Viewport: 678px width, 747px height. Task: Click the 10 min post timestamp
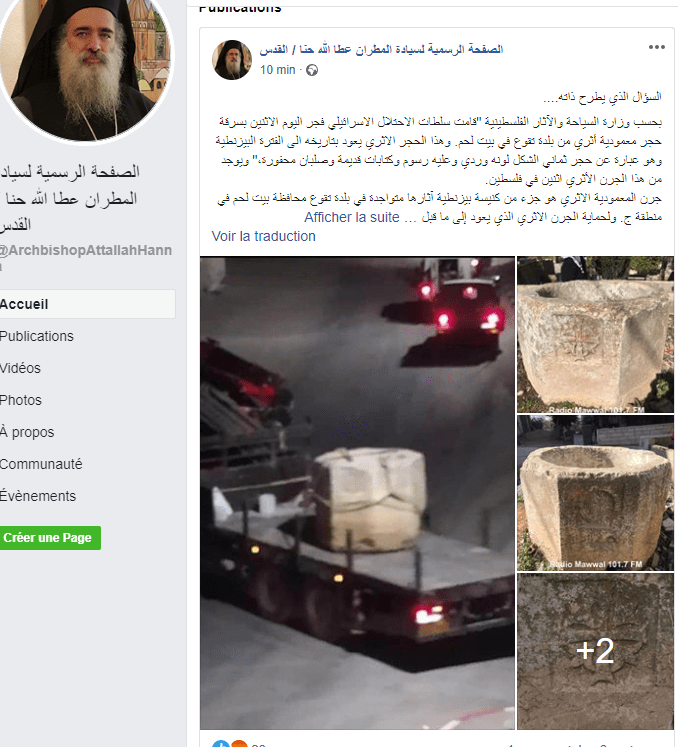[x=278, y=70]
